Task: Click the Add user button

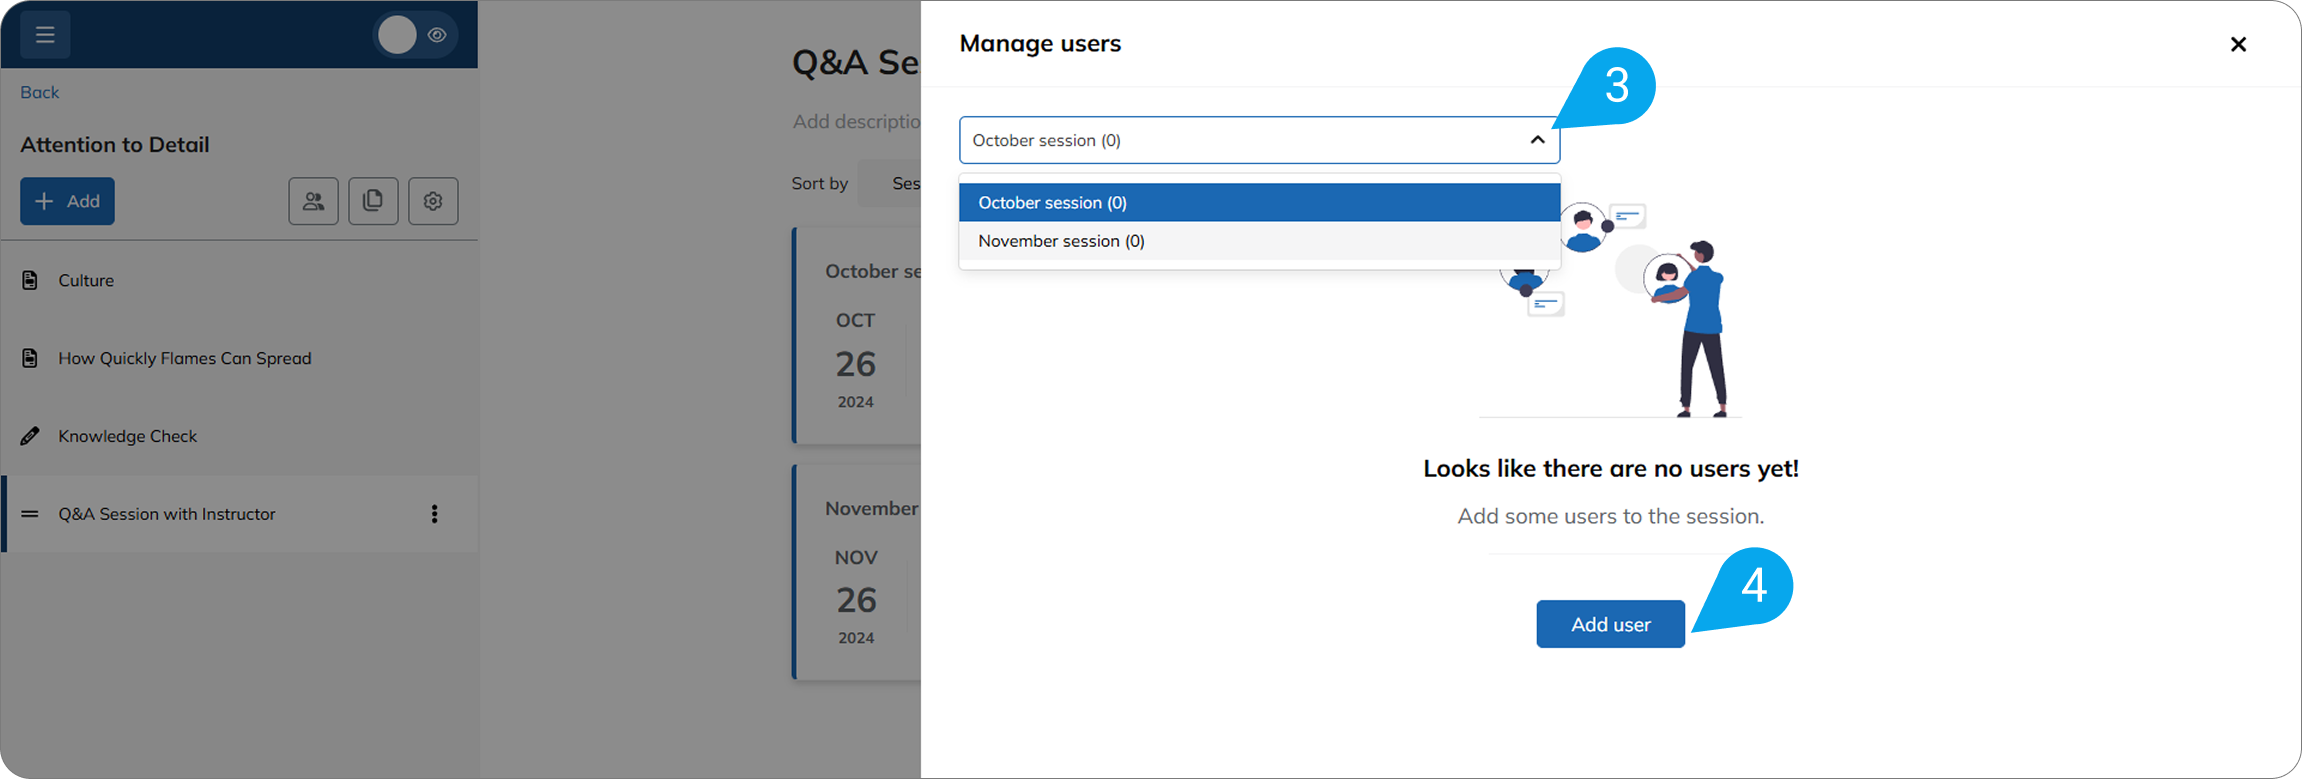Action: (1610, 624)
